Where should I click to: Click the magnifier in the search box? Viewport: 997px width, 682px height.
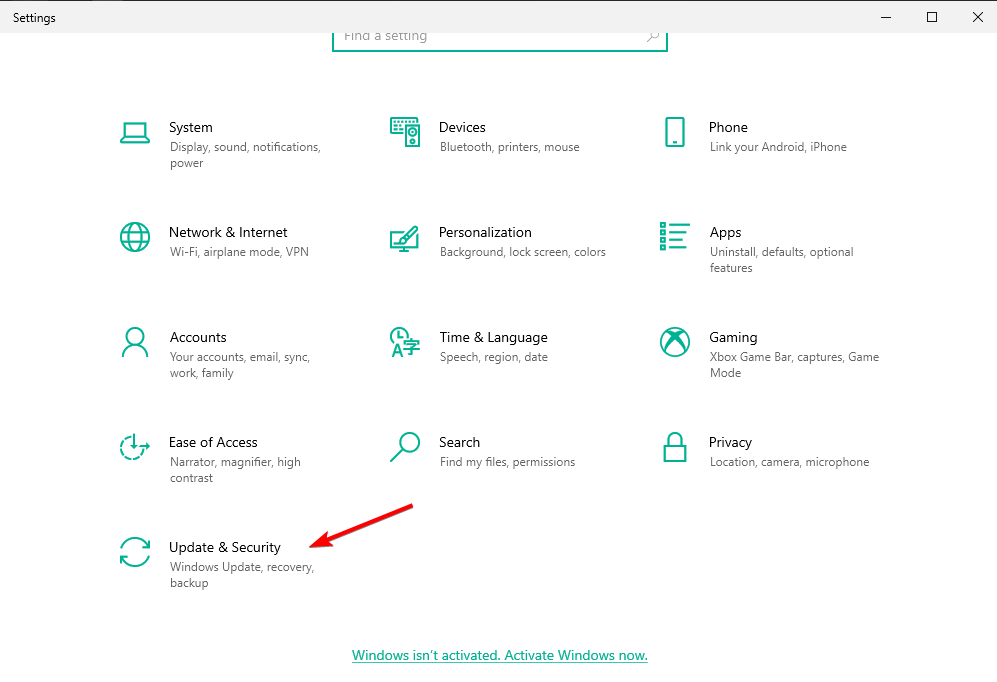pyautogui.click(x=652, y=37)
